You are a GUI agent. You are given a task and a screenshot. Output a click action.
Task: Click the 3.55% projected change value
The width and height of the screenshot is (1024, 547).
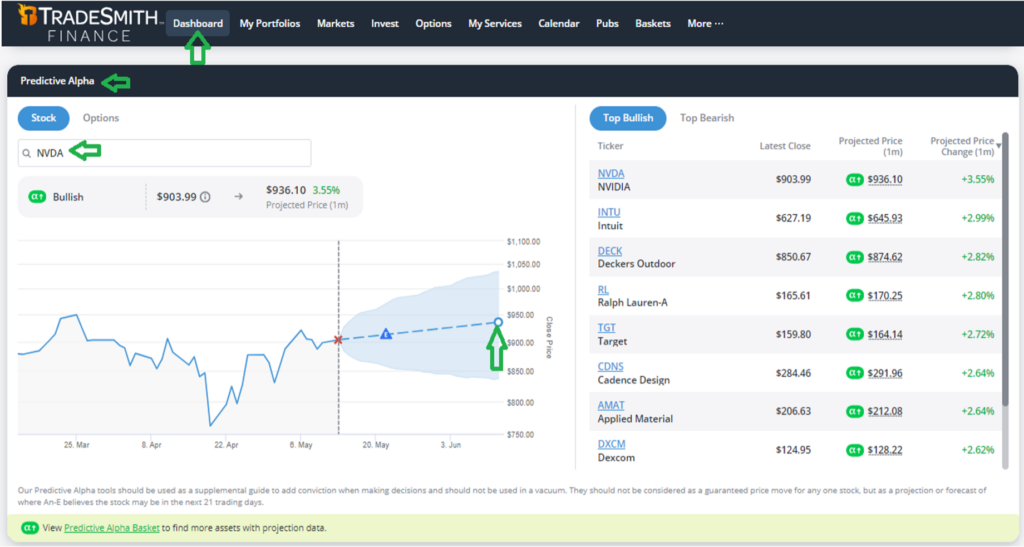tap(326, 190)
